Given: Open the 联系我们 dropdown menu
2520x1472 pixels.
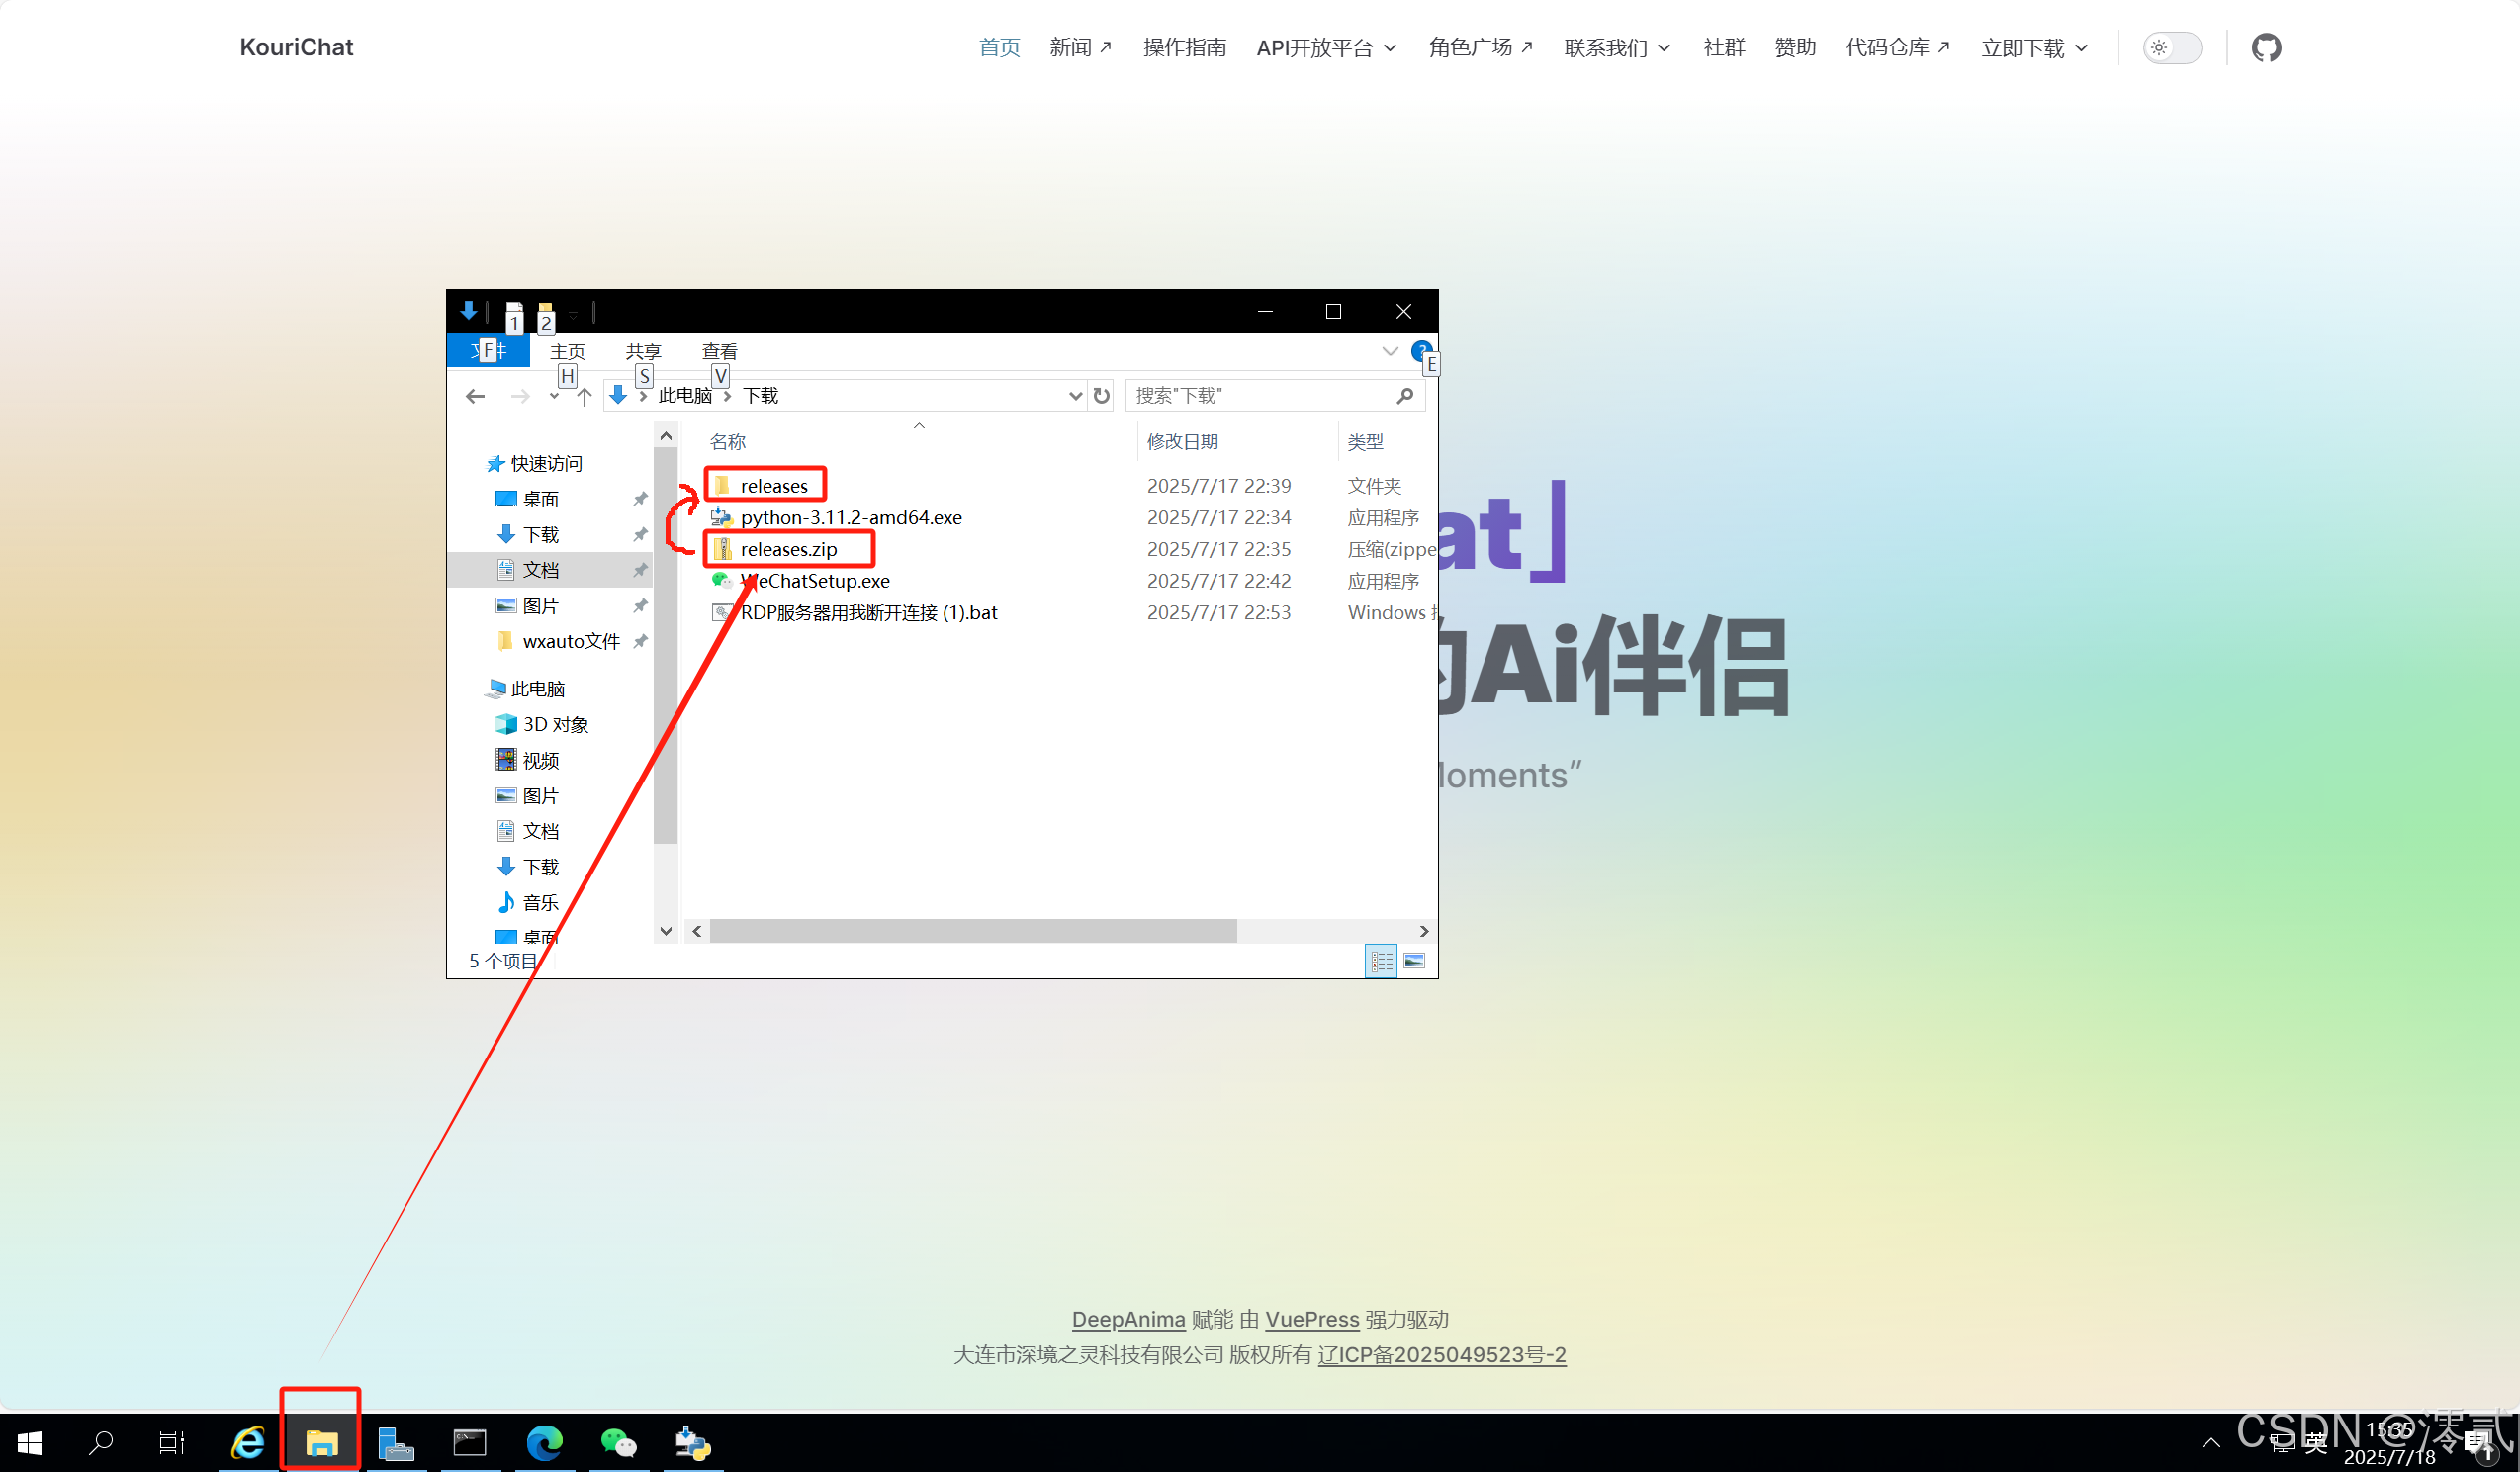Looking at the screenshot, I should tap(1616, 48).
